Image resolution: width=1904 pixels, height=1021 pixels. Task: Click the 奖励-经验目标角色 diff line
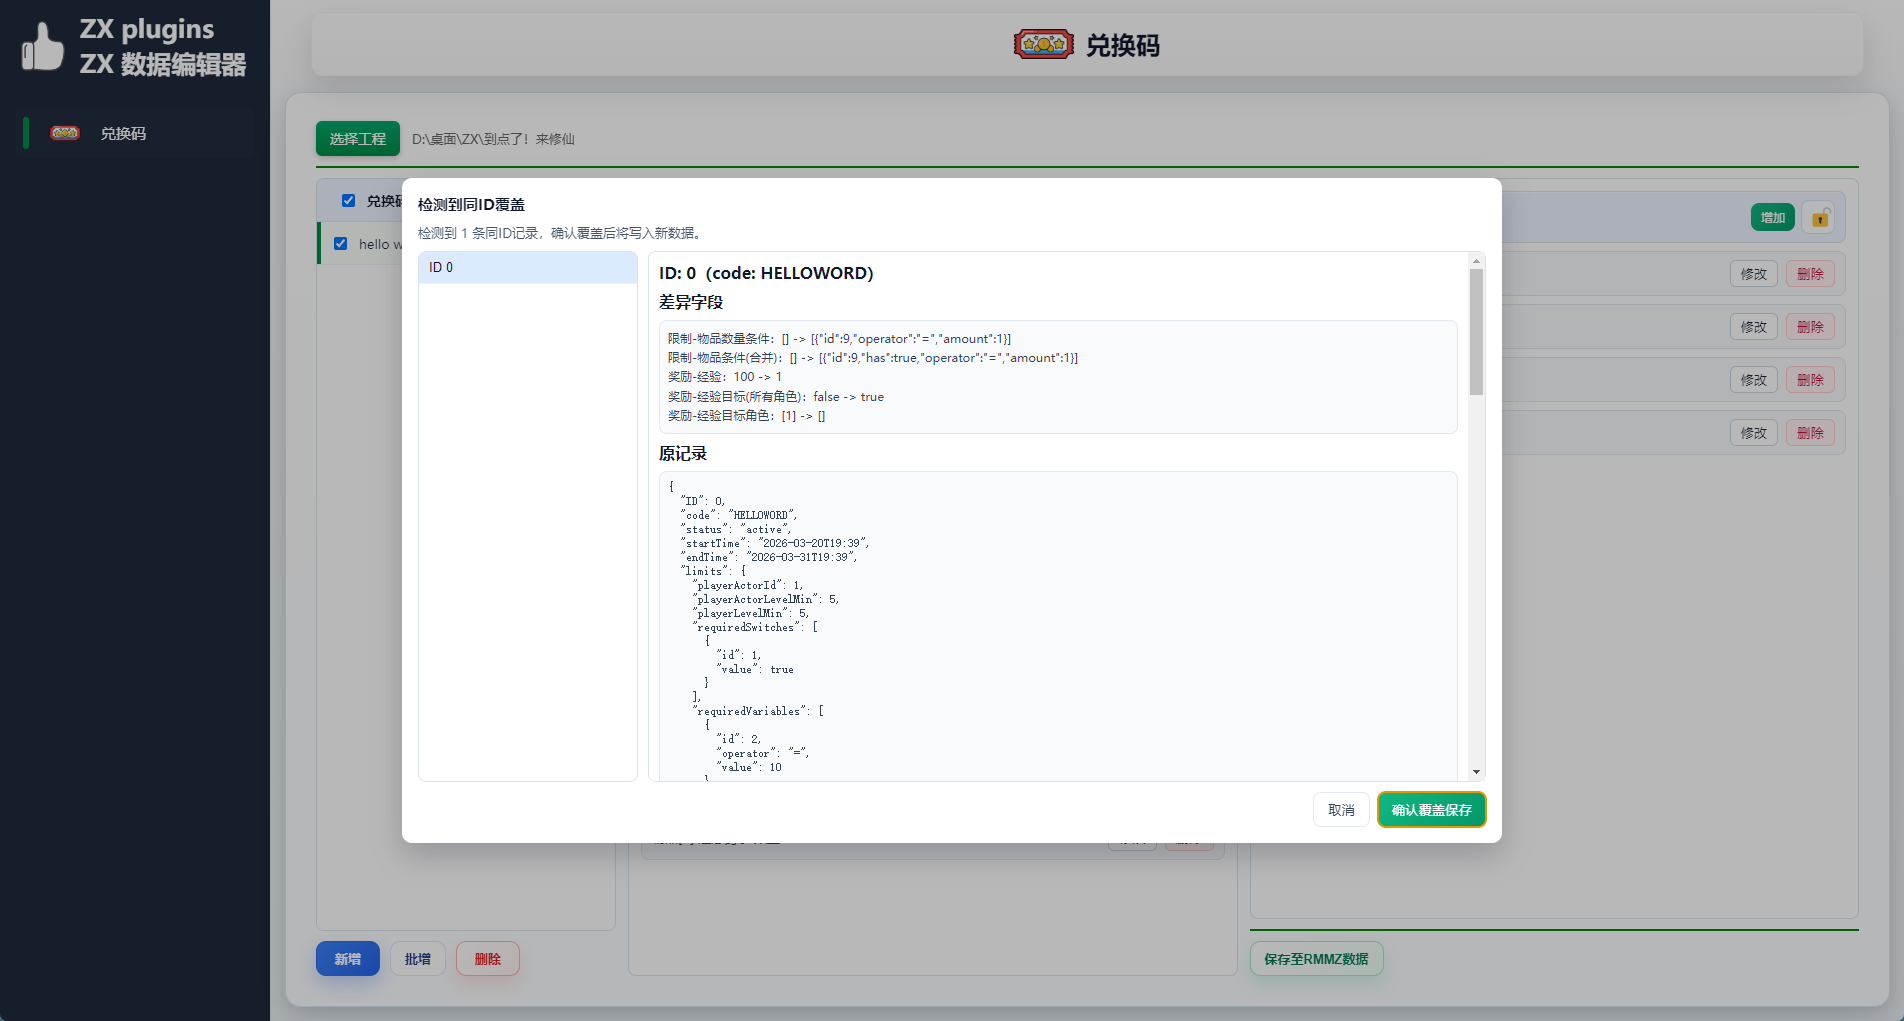[746, 416]
